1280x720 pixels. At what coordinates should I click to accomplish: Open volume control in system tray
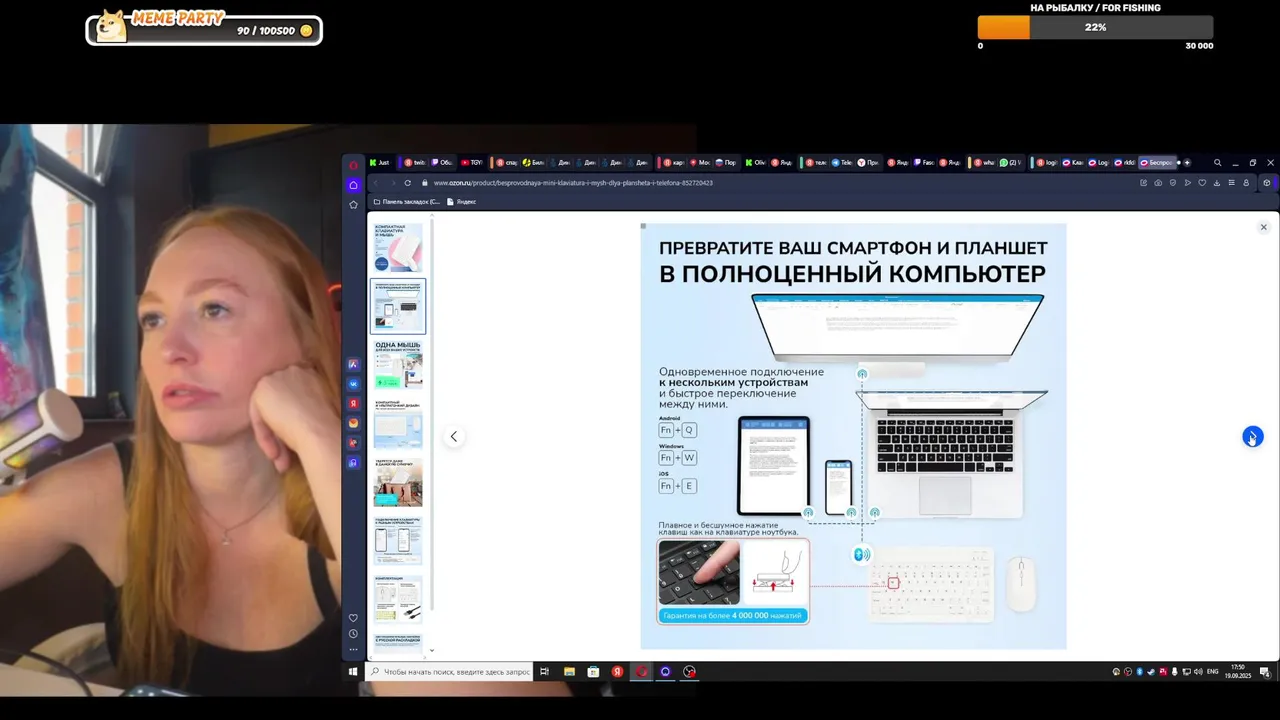[x=1197, y=671]
